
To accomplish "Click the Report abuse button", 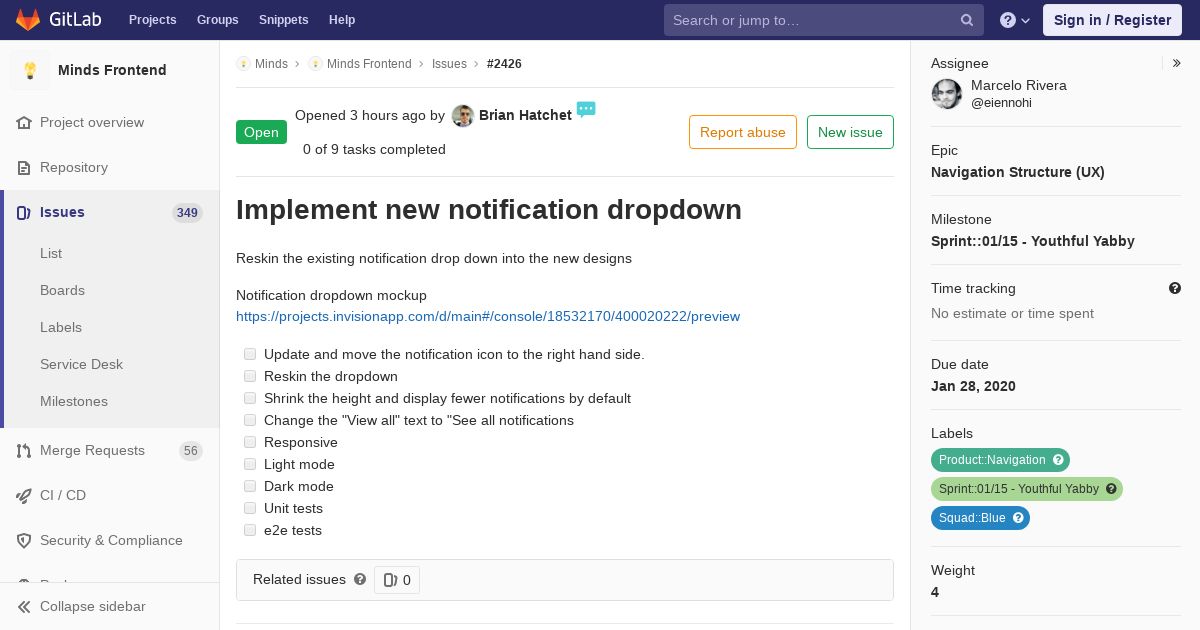I will pyautogui.click(x=743, y=132).
